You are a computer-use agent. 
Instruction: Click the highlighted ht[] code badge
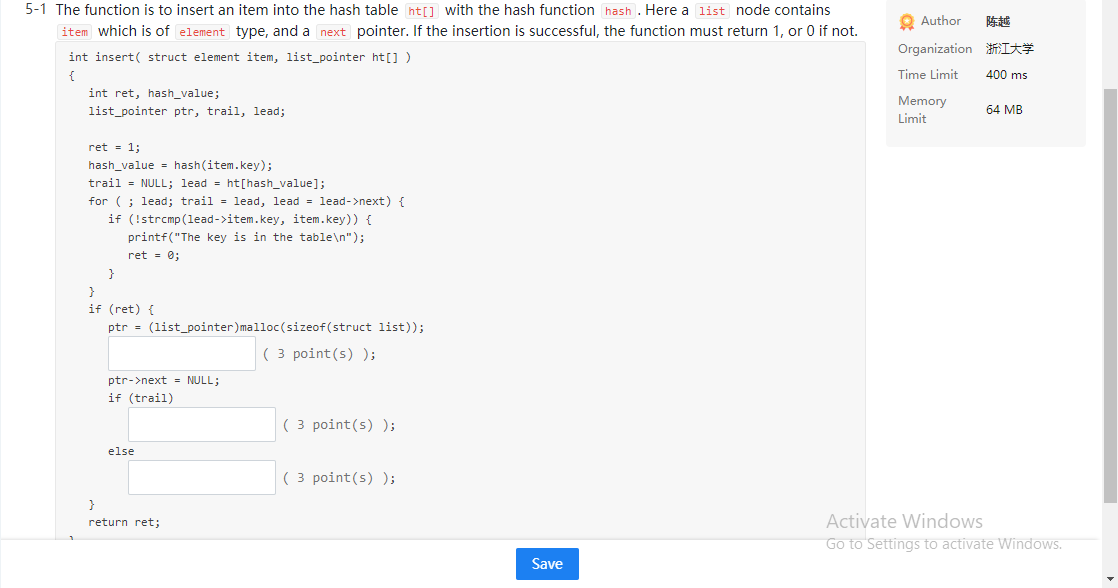point(422,11)
